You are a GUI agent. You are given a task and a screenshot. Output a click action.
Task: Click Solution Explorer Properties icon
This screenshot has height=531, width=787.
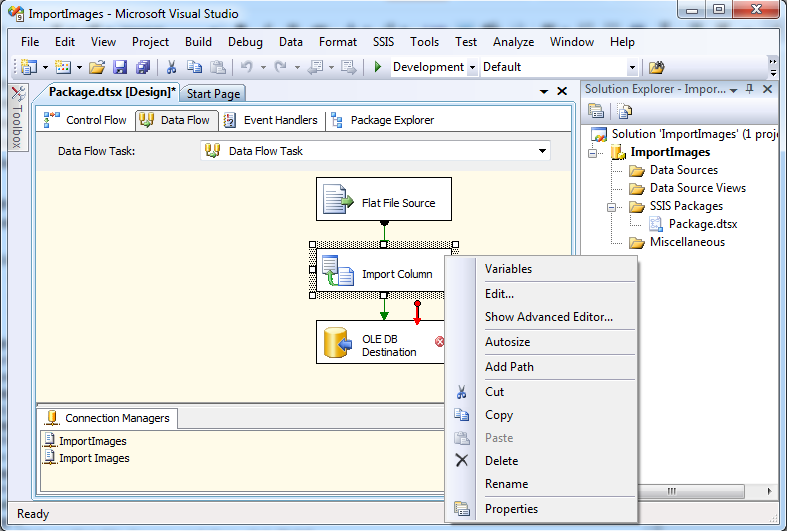(x=596, y=111)
